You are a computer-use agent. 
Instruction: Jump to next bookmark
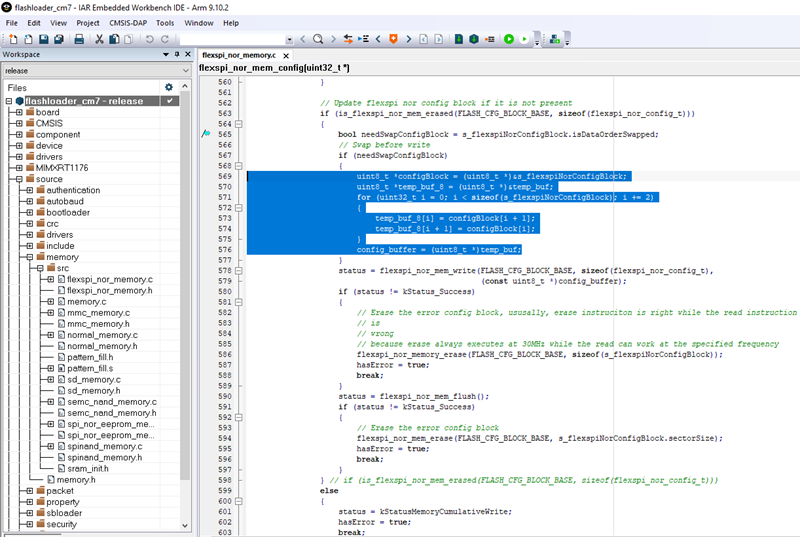pos(408,39)
